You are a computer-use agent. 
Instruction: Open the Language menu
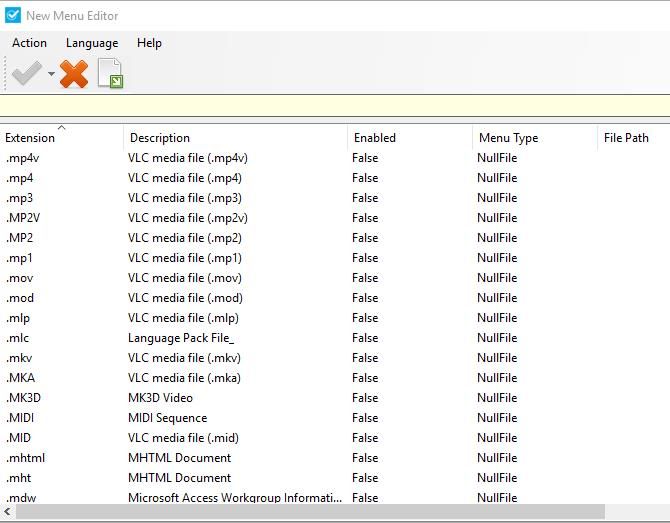coord(92,43)
